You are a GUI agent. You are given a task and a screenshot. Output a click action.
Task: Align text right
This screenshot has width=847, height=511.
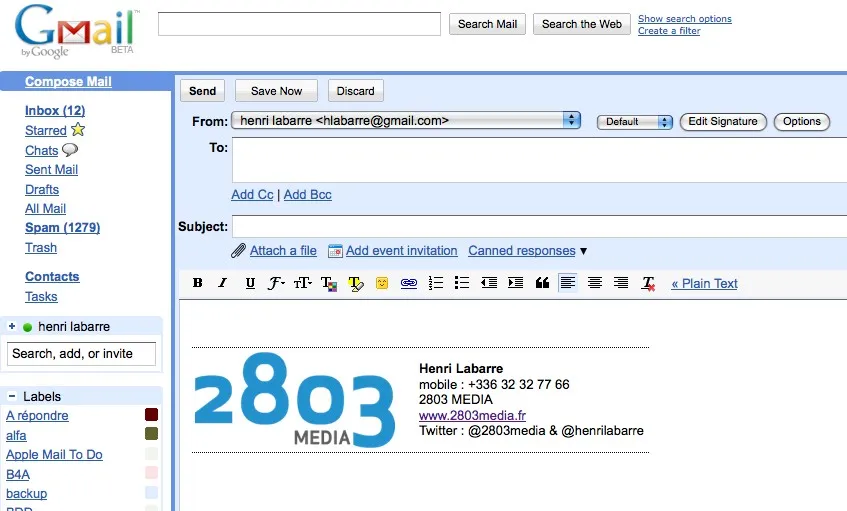(621, 283)
